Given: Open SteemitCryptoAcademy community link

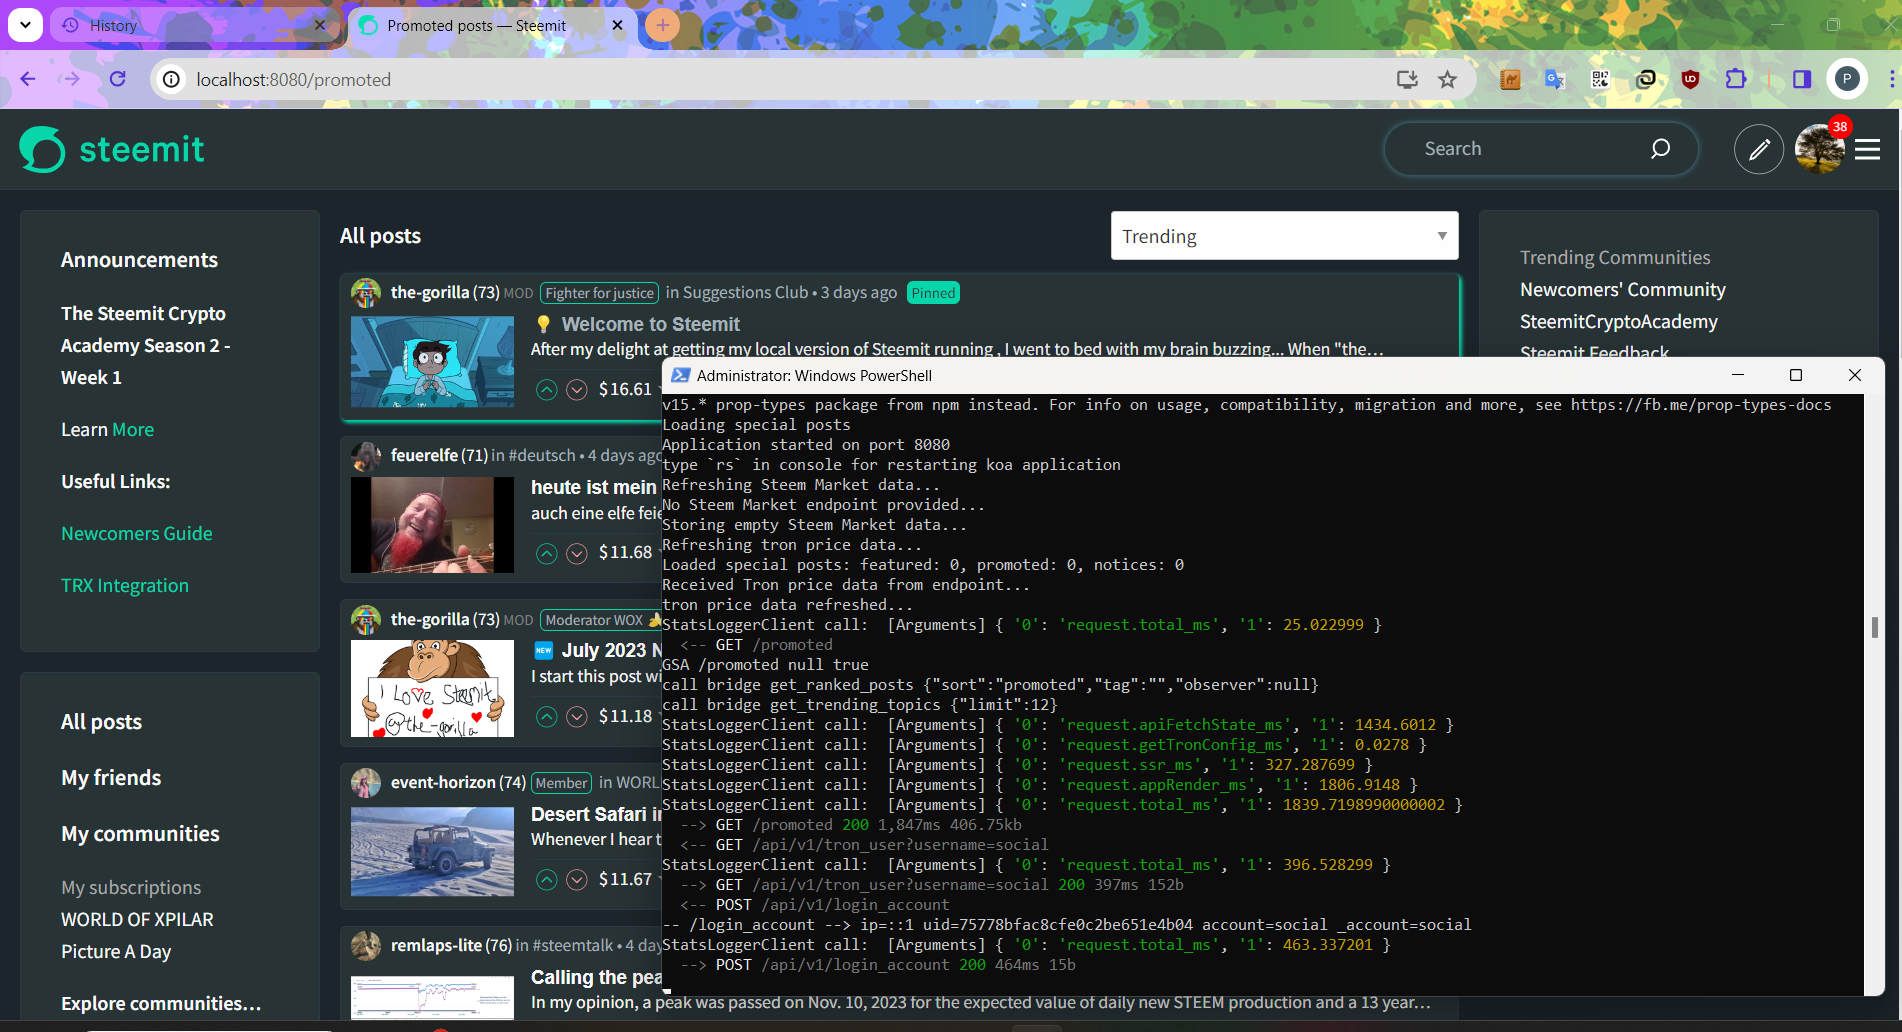Looking at the screenshot, I should [x=1618, y=322].
